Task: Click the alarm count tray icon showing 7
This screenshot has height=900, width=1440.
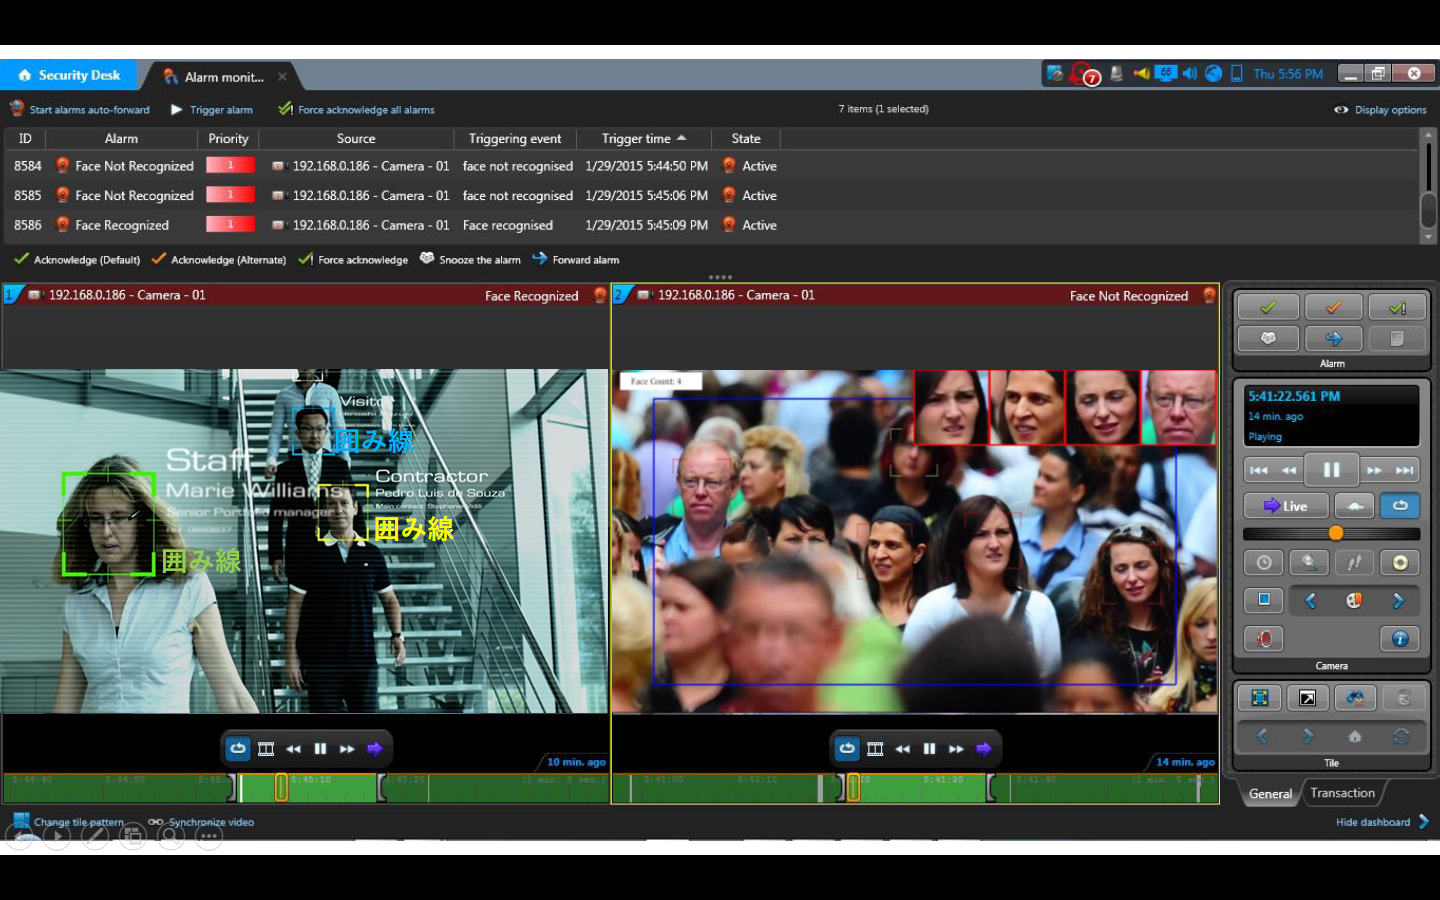Action: [x=1084, y=75]
